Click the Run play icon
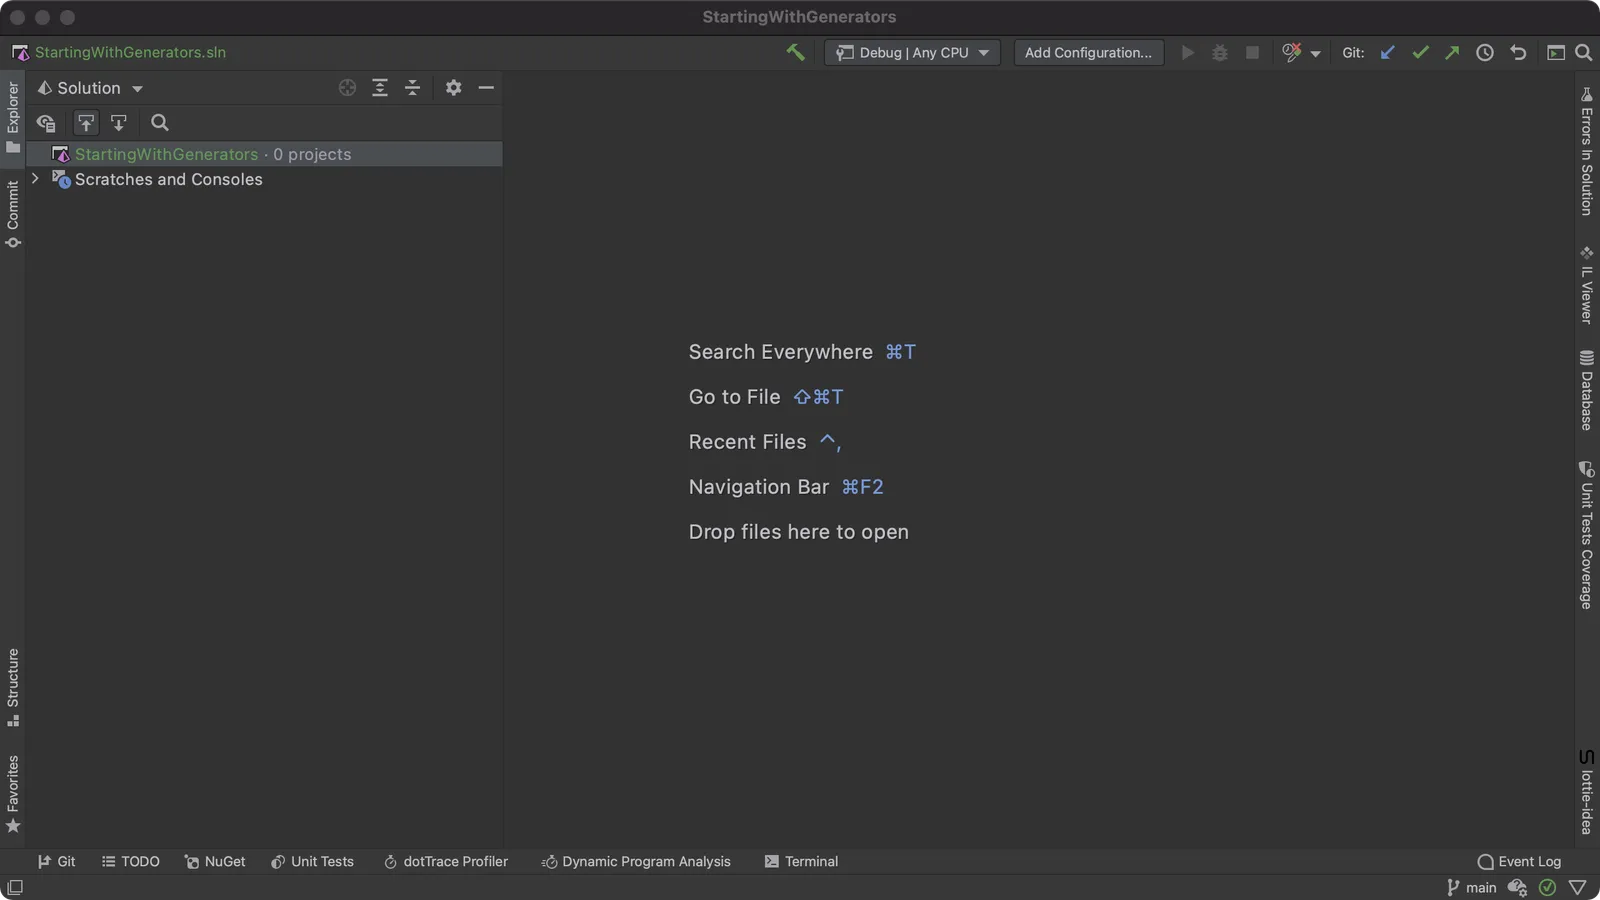Image resolution: width=1600 pixels, height=900 pixels. click(x=1187, y=52)
